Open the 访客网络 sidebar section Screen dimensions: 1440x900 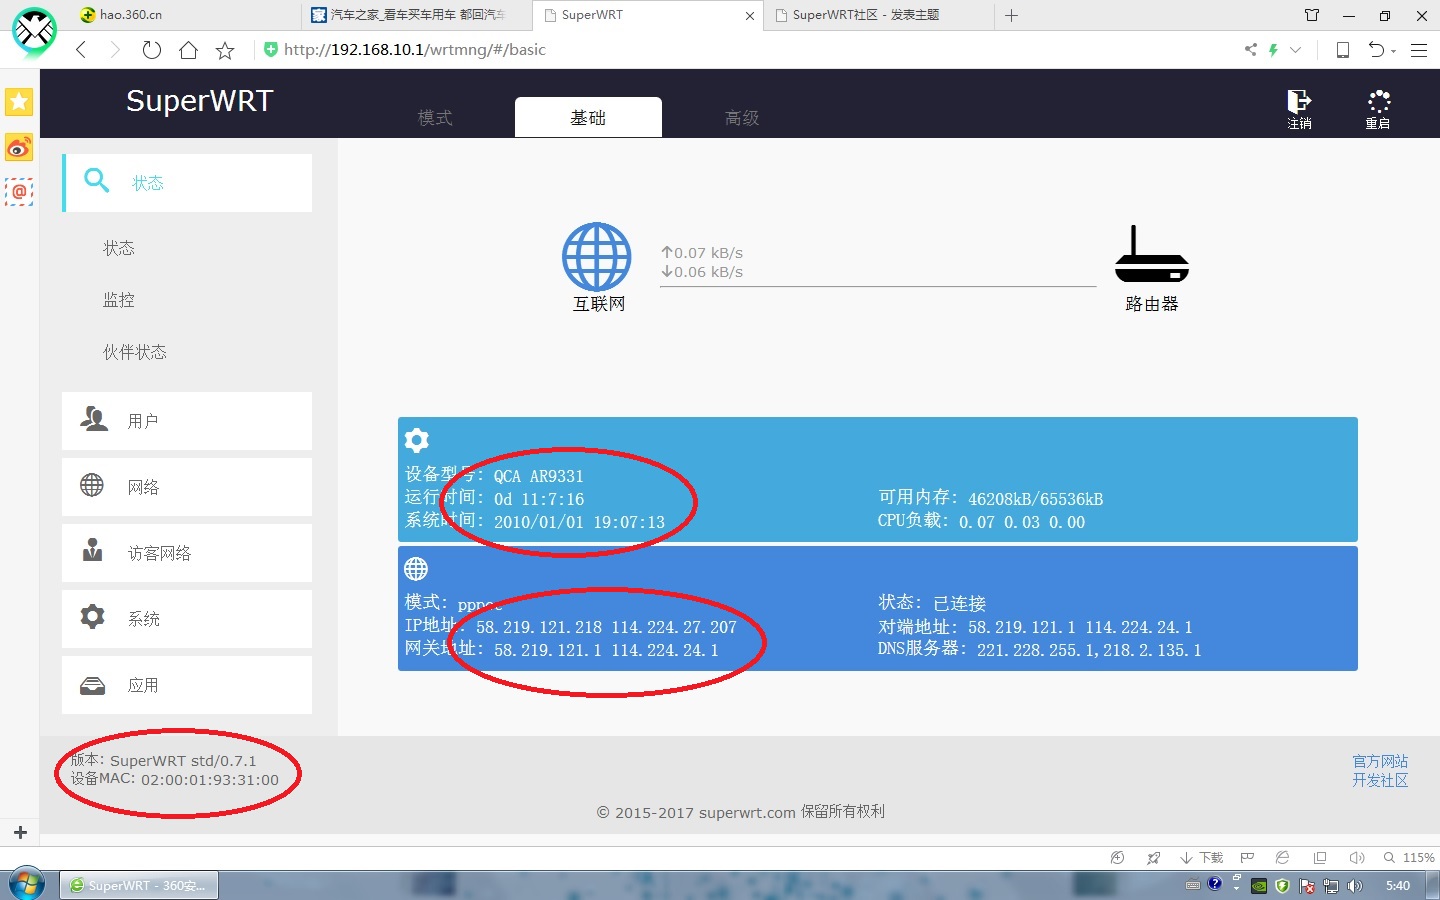[x=187, y=553]
